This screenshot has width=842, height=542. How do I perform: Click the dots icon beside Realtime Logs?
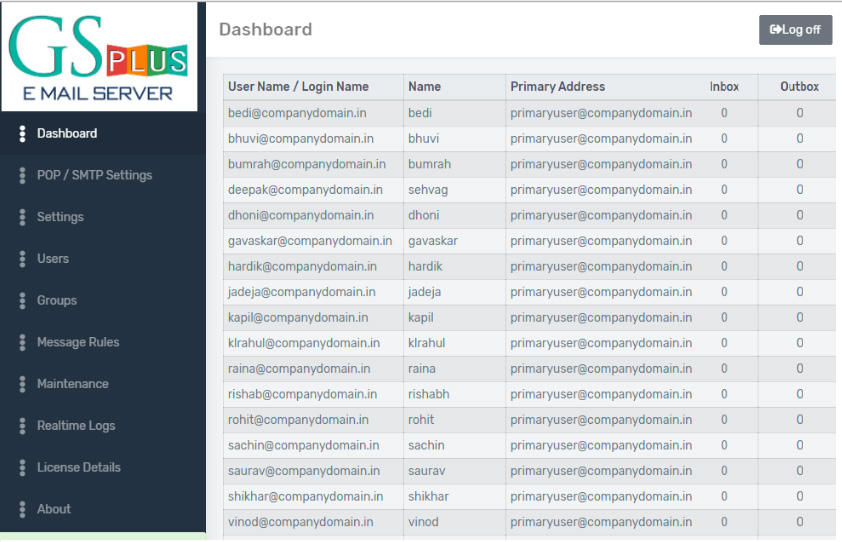[22, 426]
